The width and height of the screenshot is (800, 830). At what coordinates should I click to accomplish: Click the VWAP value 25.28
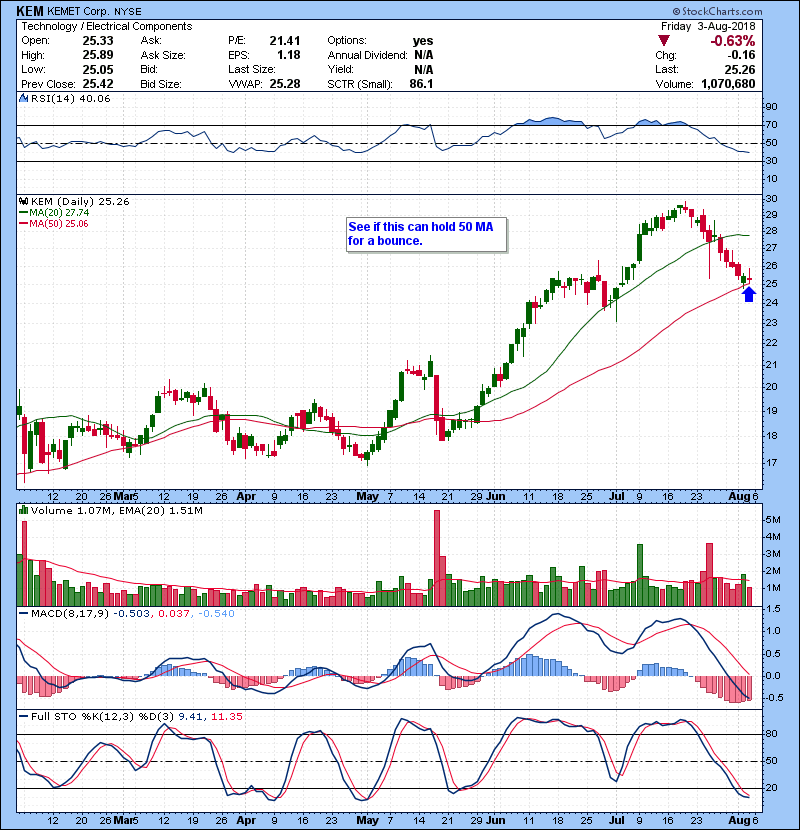(285, 84)
